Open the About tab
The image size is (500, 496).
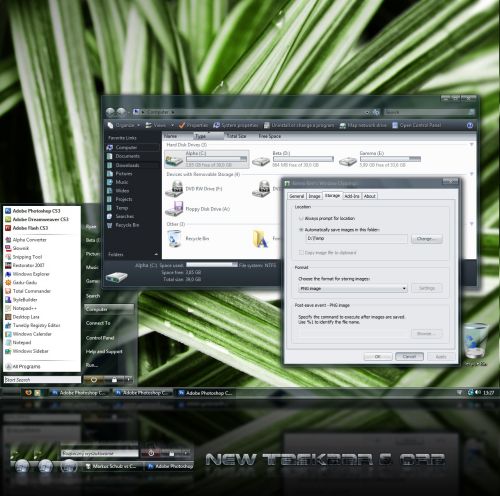coord(370,196)
